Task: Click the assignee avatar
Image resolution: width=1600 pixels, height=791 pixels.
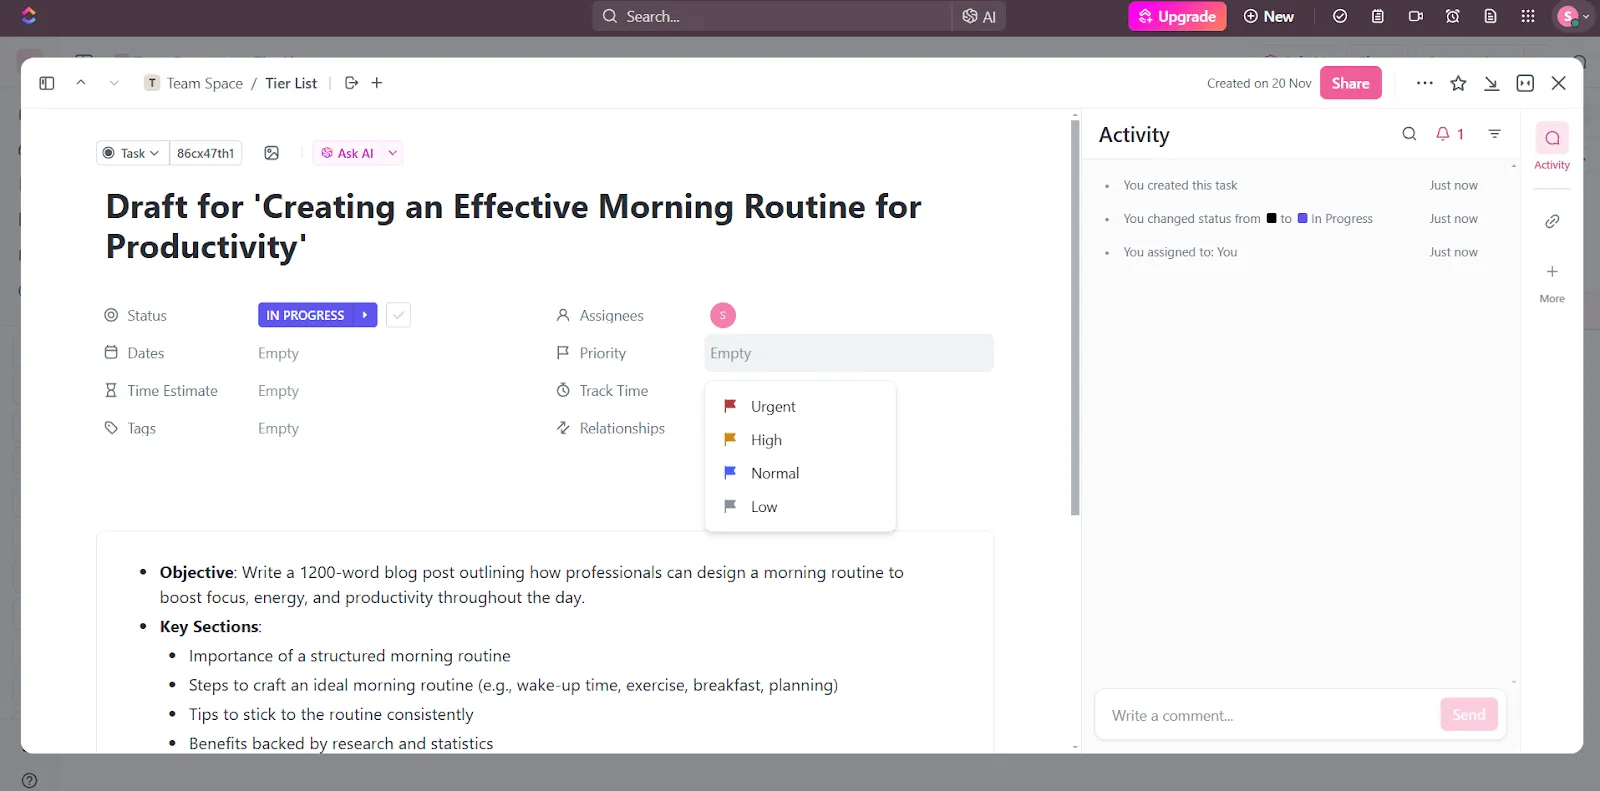Action: tap(723, 315)
